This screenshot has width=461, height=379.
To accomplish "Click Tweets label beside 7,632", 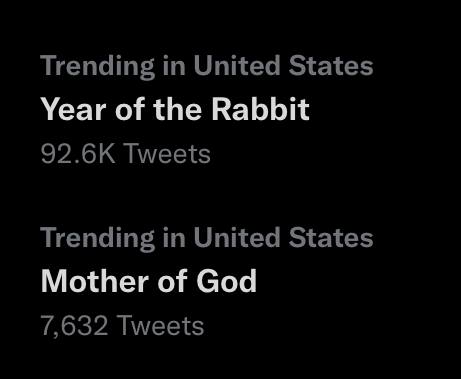I will (x=161, y=326).
